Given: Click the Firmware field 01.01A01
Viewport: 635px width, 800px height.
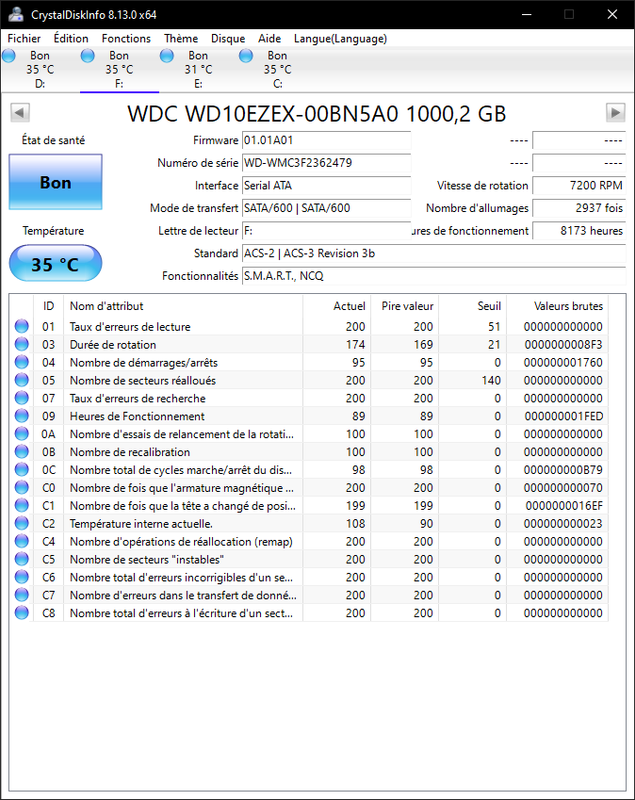Looking at the screenshot, I should [326, 140].
